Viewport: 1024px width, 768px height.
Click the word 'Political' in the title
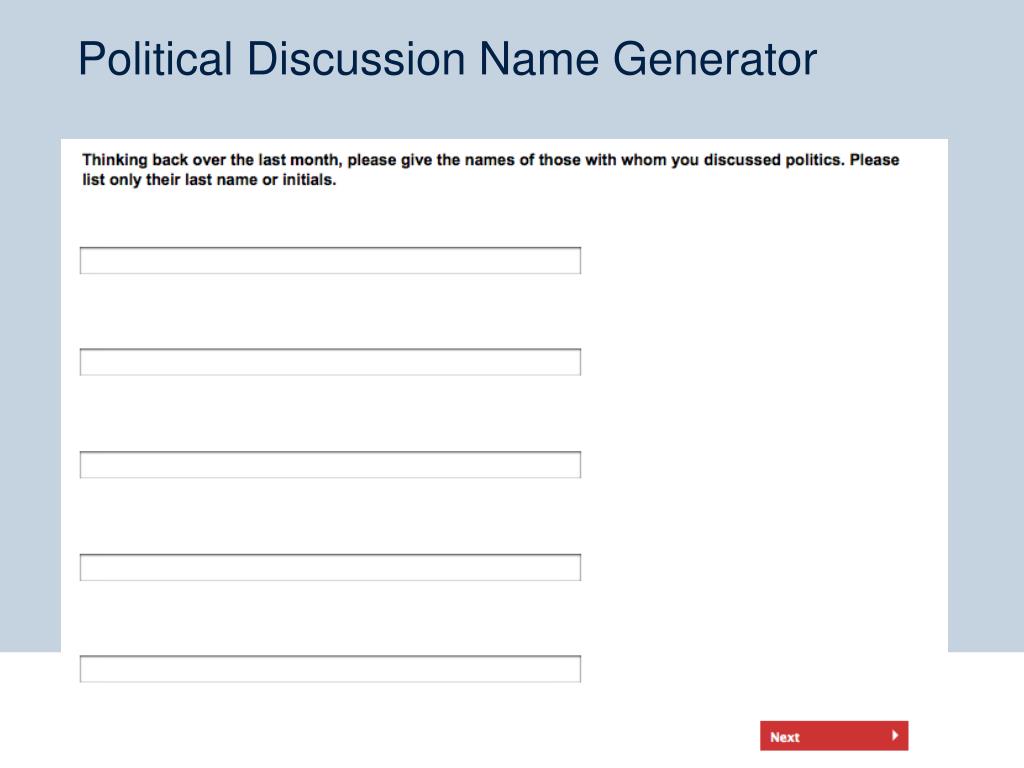(x=155, y=59)
